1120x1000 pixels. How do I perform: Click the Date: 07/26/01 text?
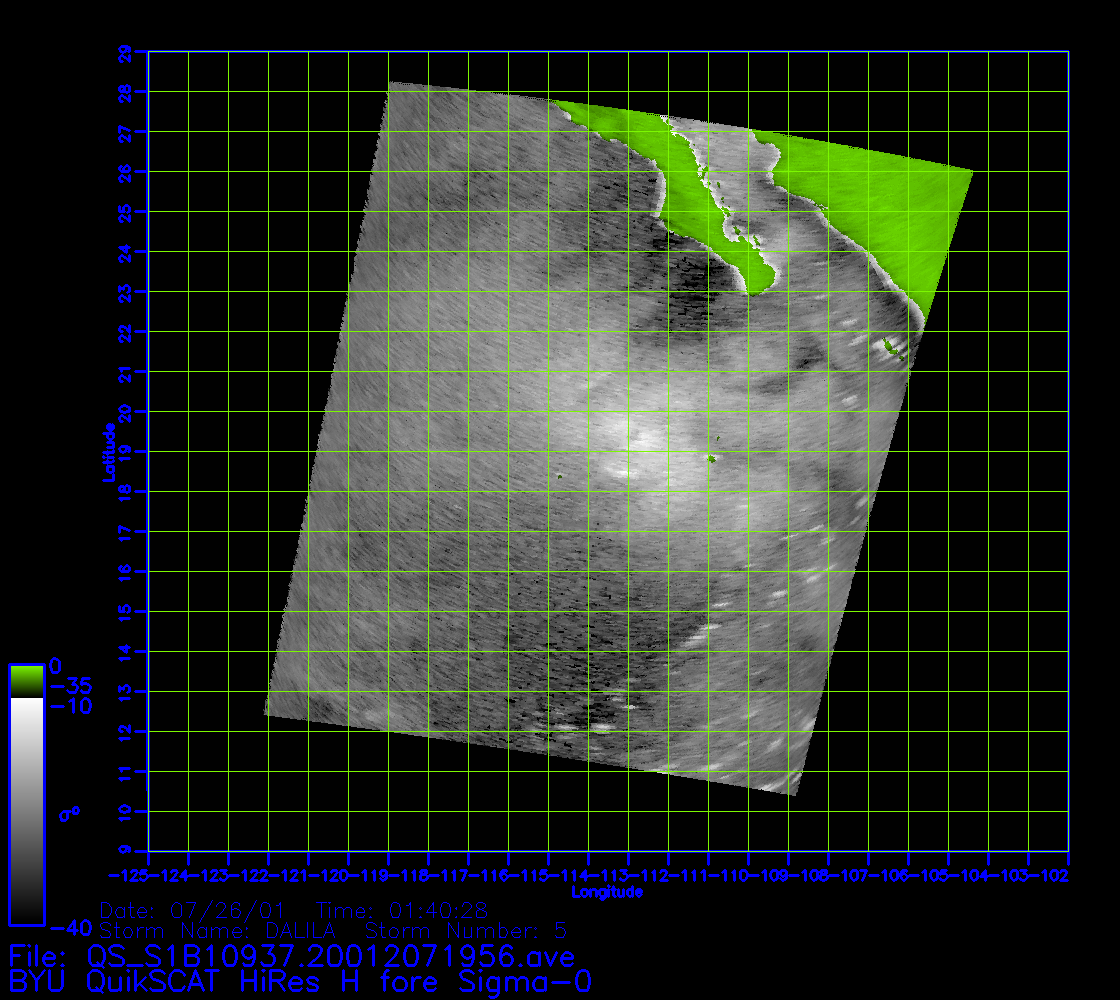(193, 911)
